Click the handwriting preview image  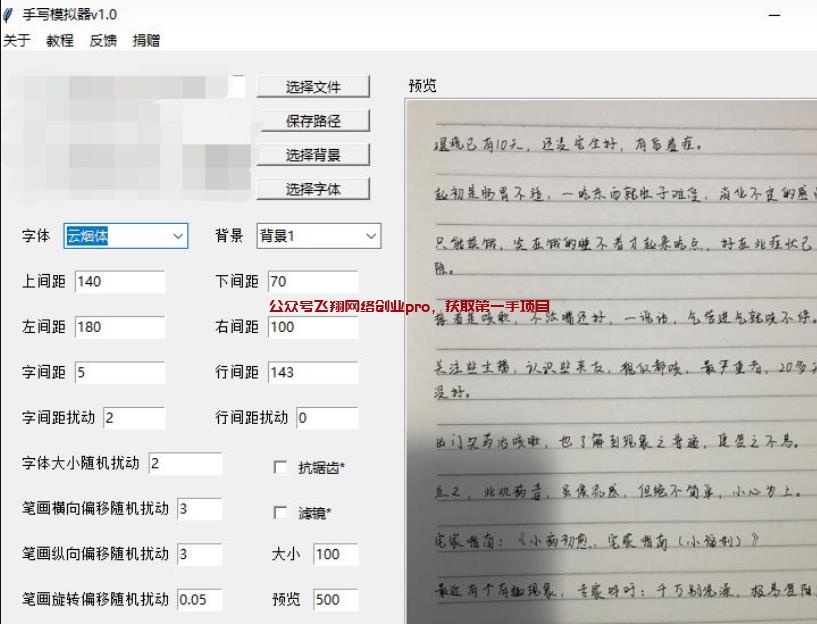[x=612, y=360]
